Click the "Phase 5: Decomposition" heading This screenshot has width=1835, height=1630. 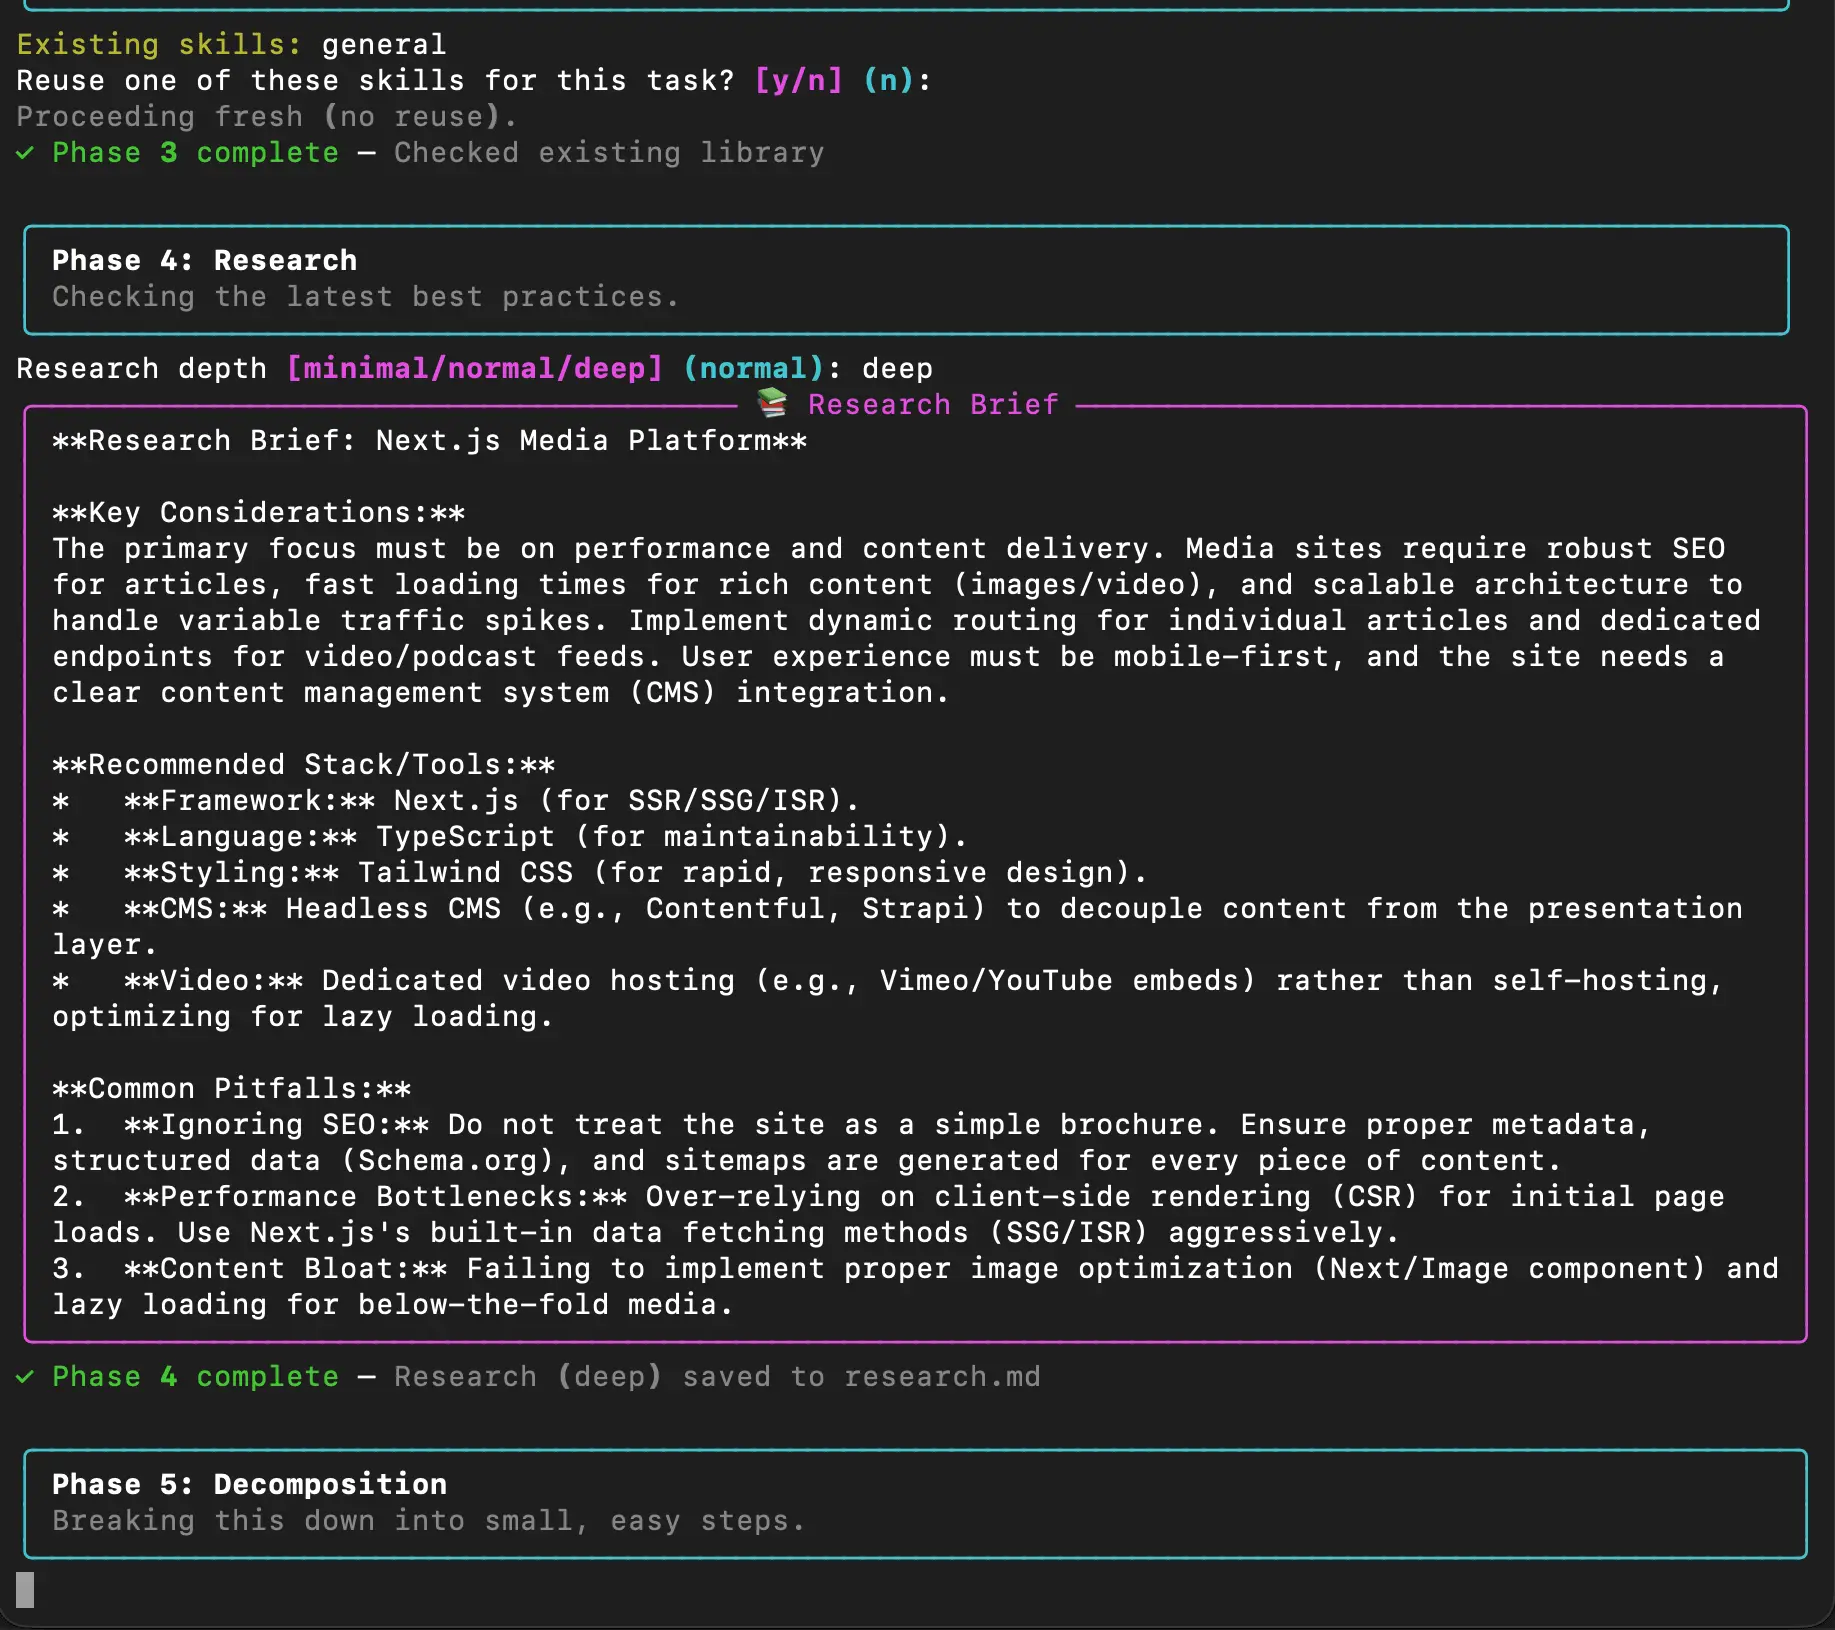pos(250,1485)
